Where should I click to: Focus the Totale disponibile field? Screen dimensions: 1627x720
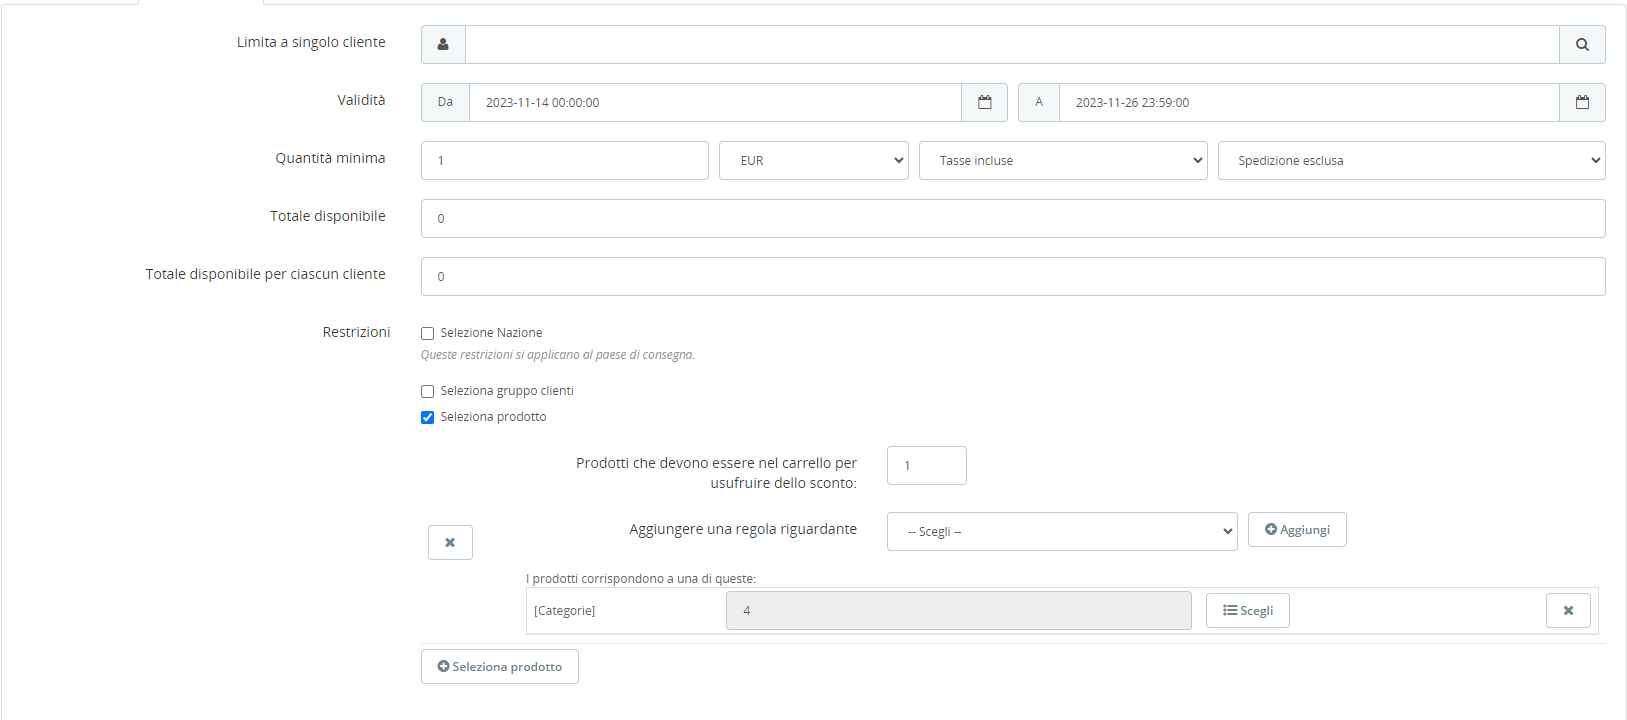(1012, 219)
